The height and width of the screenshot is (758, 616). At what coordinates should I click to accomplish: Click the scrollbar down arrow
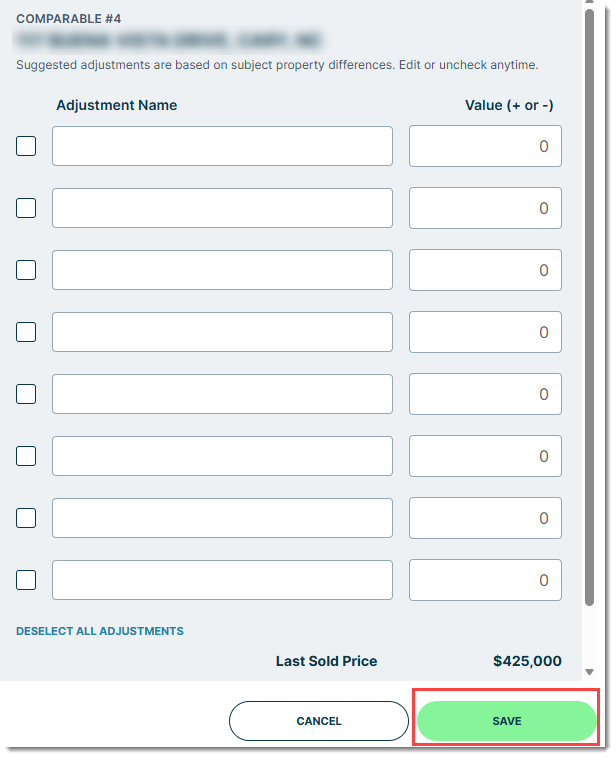click(x=589, y=672)
